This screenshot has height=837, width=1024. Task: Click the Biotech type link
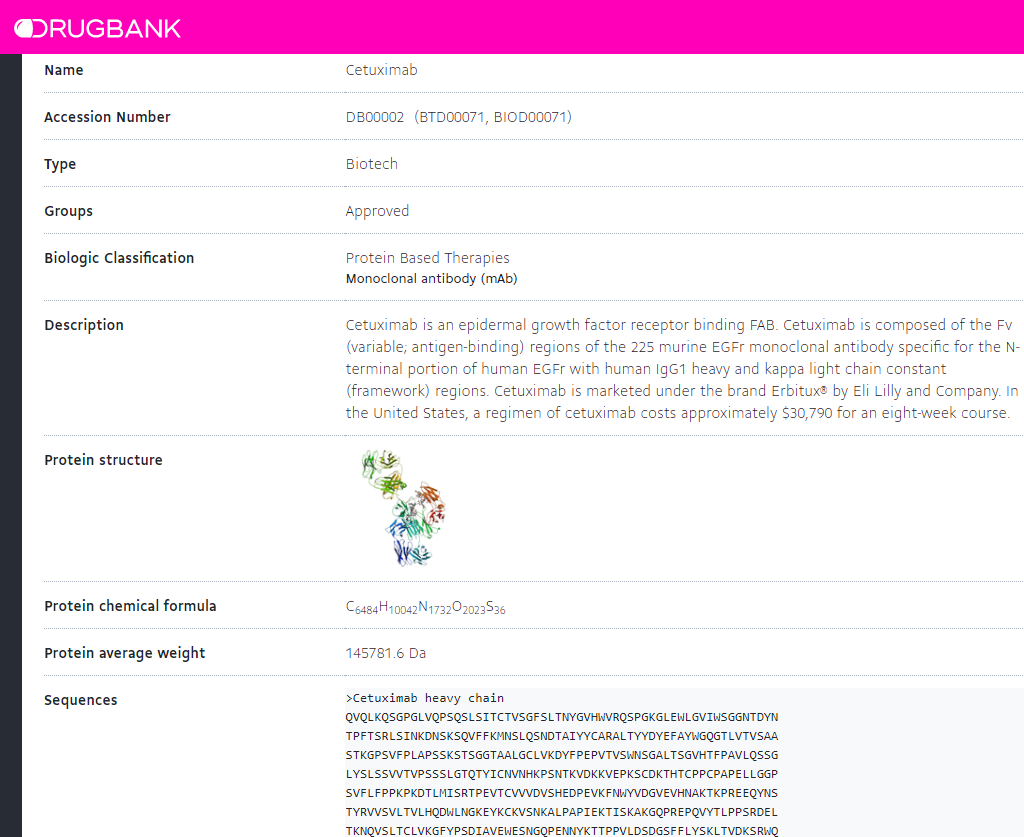371,163
